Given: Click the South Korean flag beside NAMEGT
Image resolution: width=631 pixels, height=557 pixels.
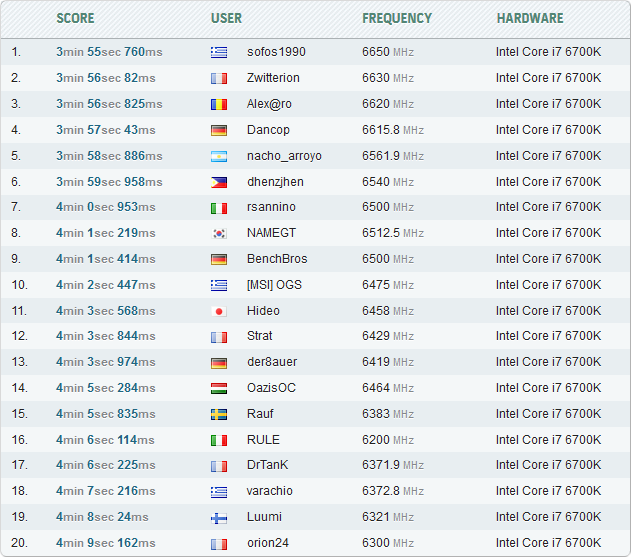Looking at the screenshot, I should click(x=219, y=233).
